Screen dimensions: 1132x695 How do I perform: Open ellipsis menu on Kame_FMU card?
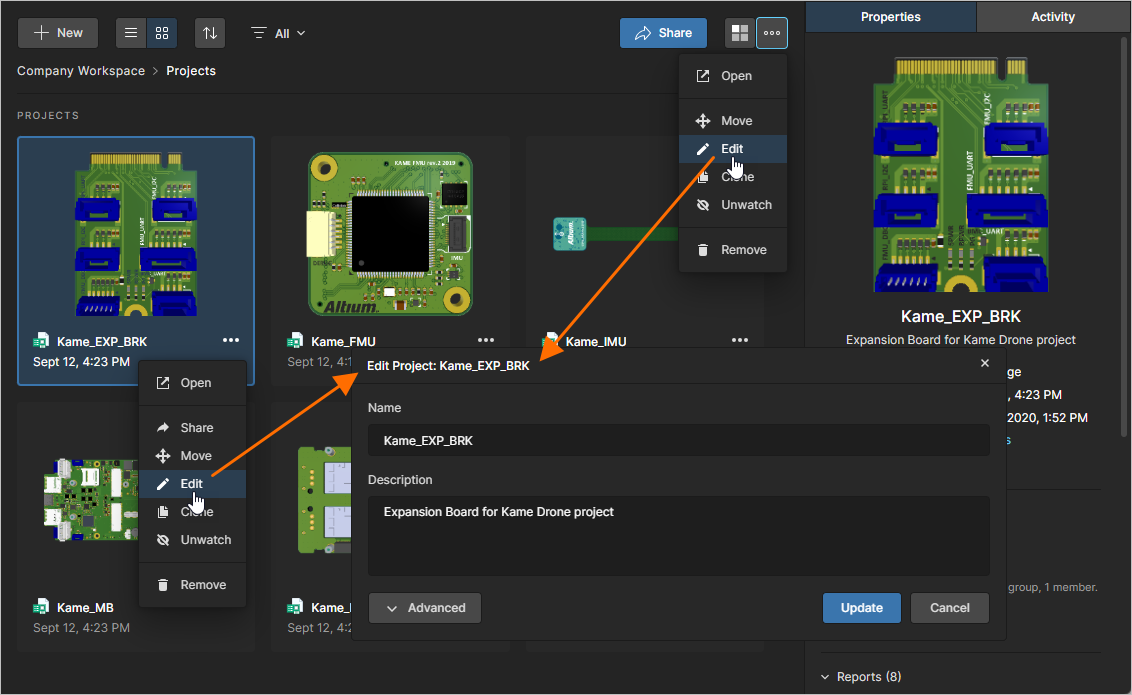click(486, 340)
